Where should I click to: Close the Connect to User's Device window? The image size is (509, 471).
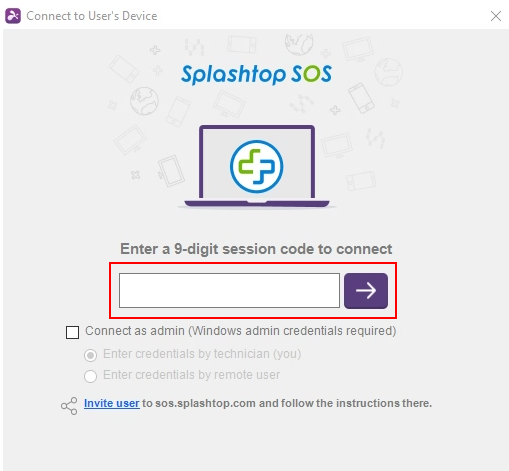click(496, 16)
